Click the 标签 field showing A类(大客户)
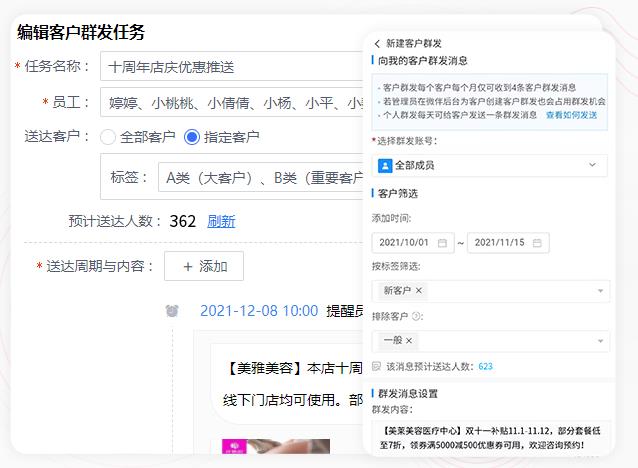The image size is (638, 468). 260,178
